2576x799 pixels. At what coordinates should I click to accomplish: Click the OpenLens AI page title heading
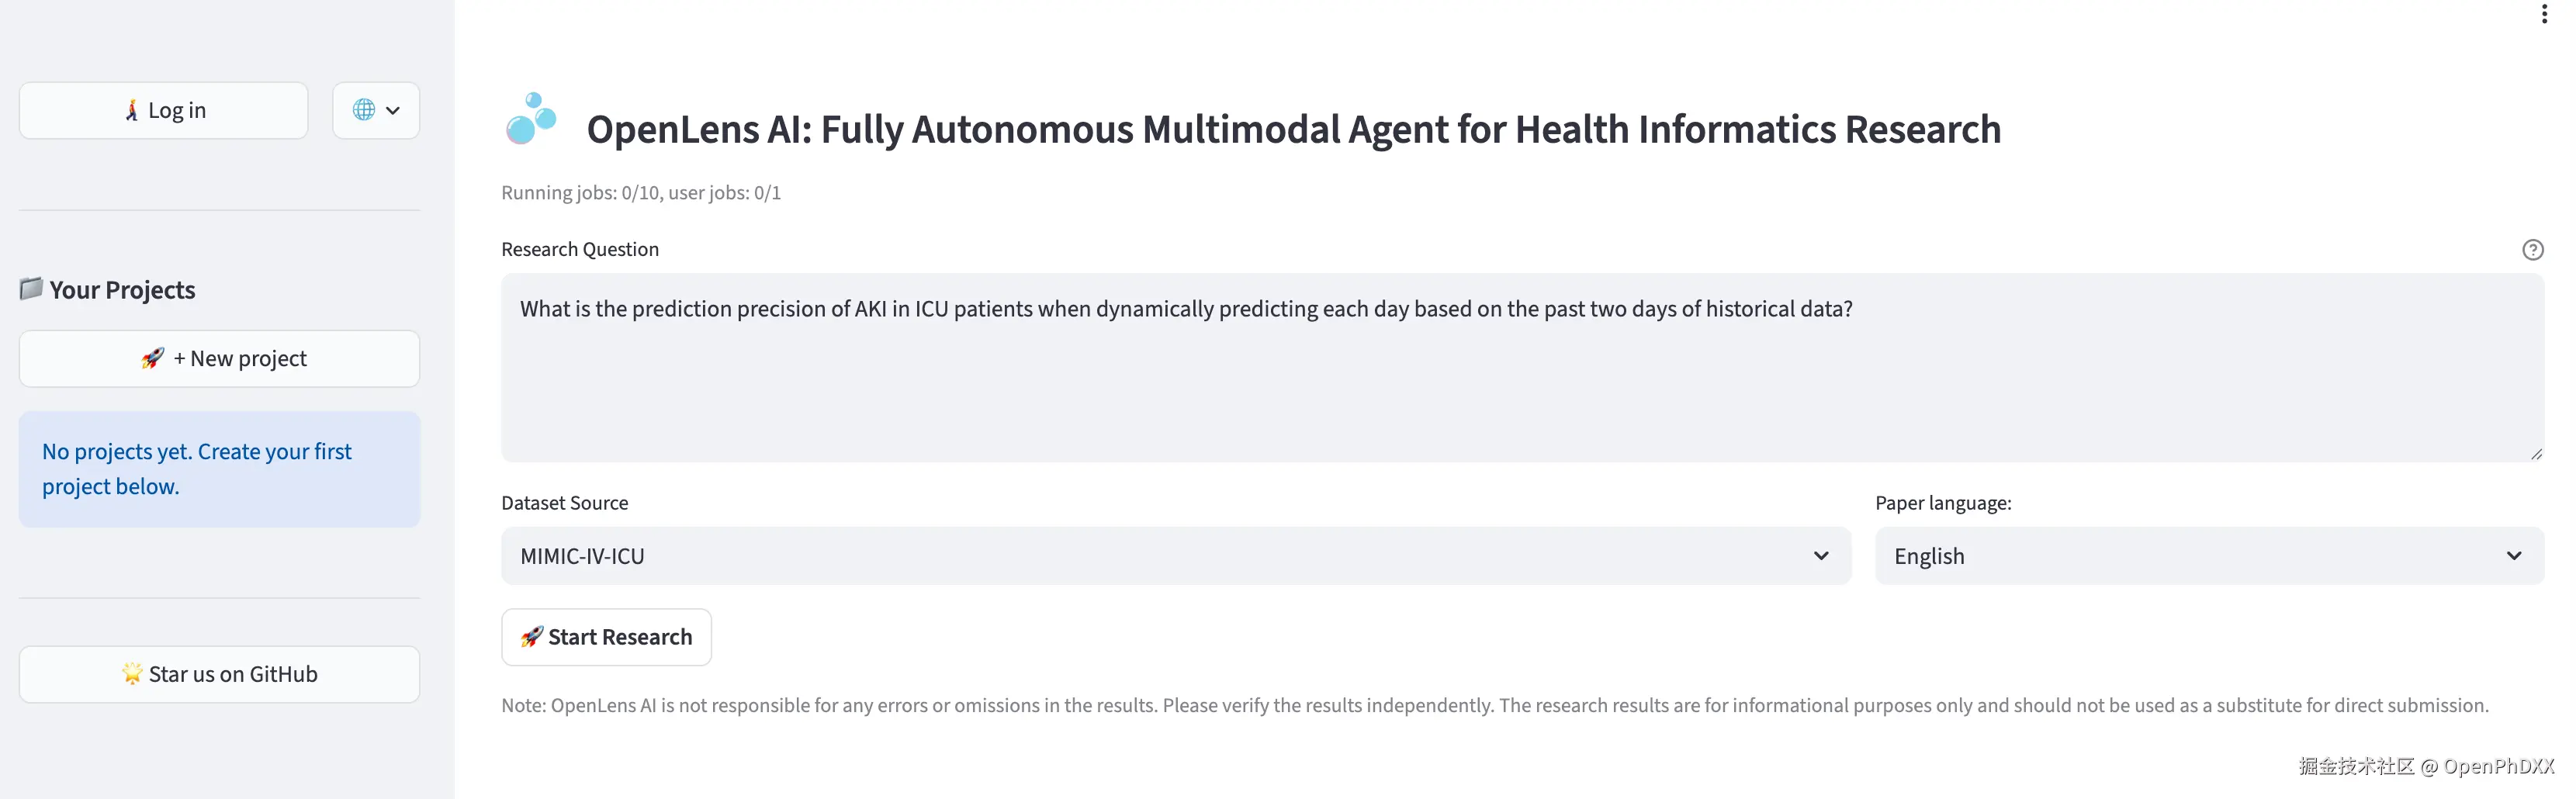coord(1293,130)
